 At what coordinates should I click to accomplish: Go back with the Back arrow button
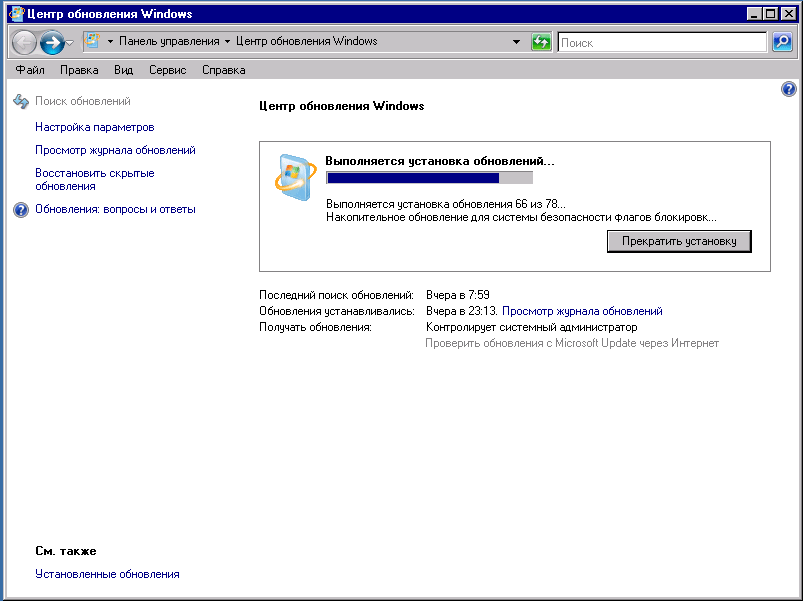tap(24, 42)
